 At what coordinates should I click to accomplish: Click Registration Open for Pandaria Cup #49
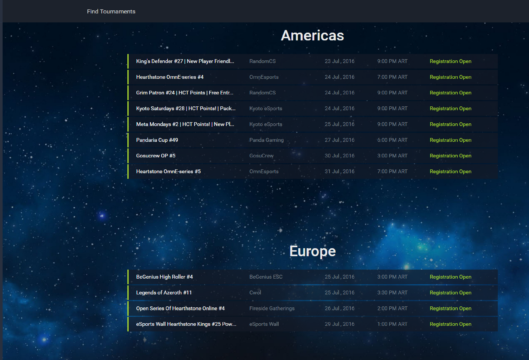coord(450,140)
